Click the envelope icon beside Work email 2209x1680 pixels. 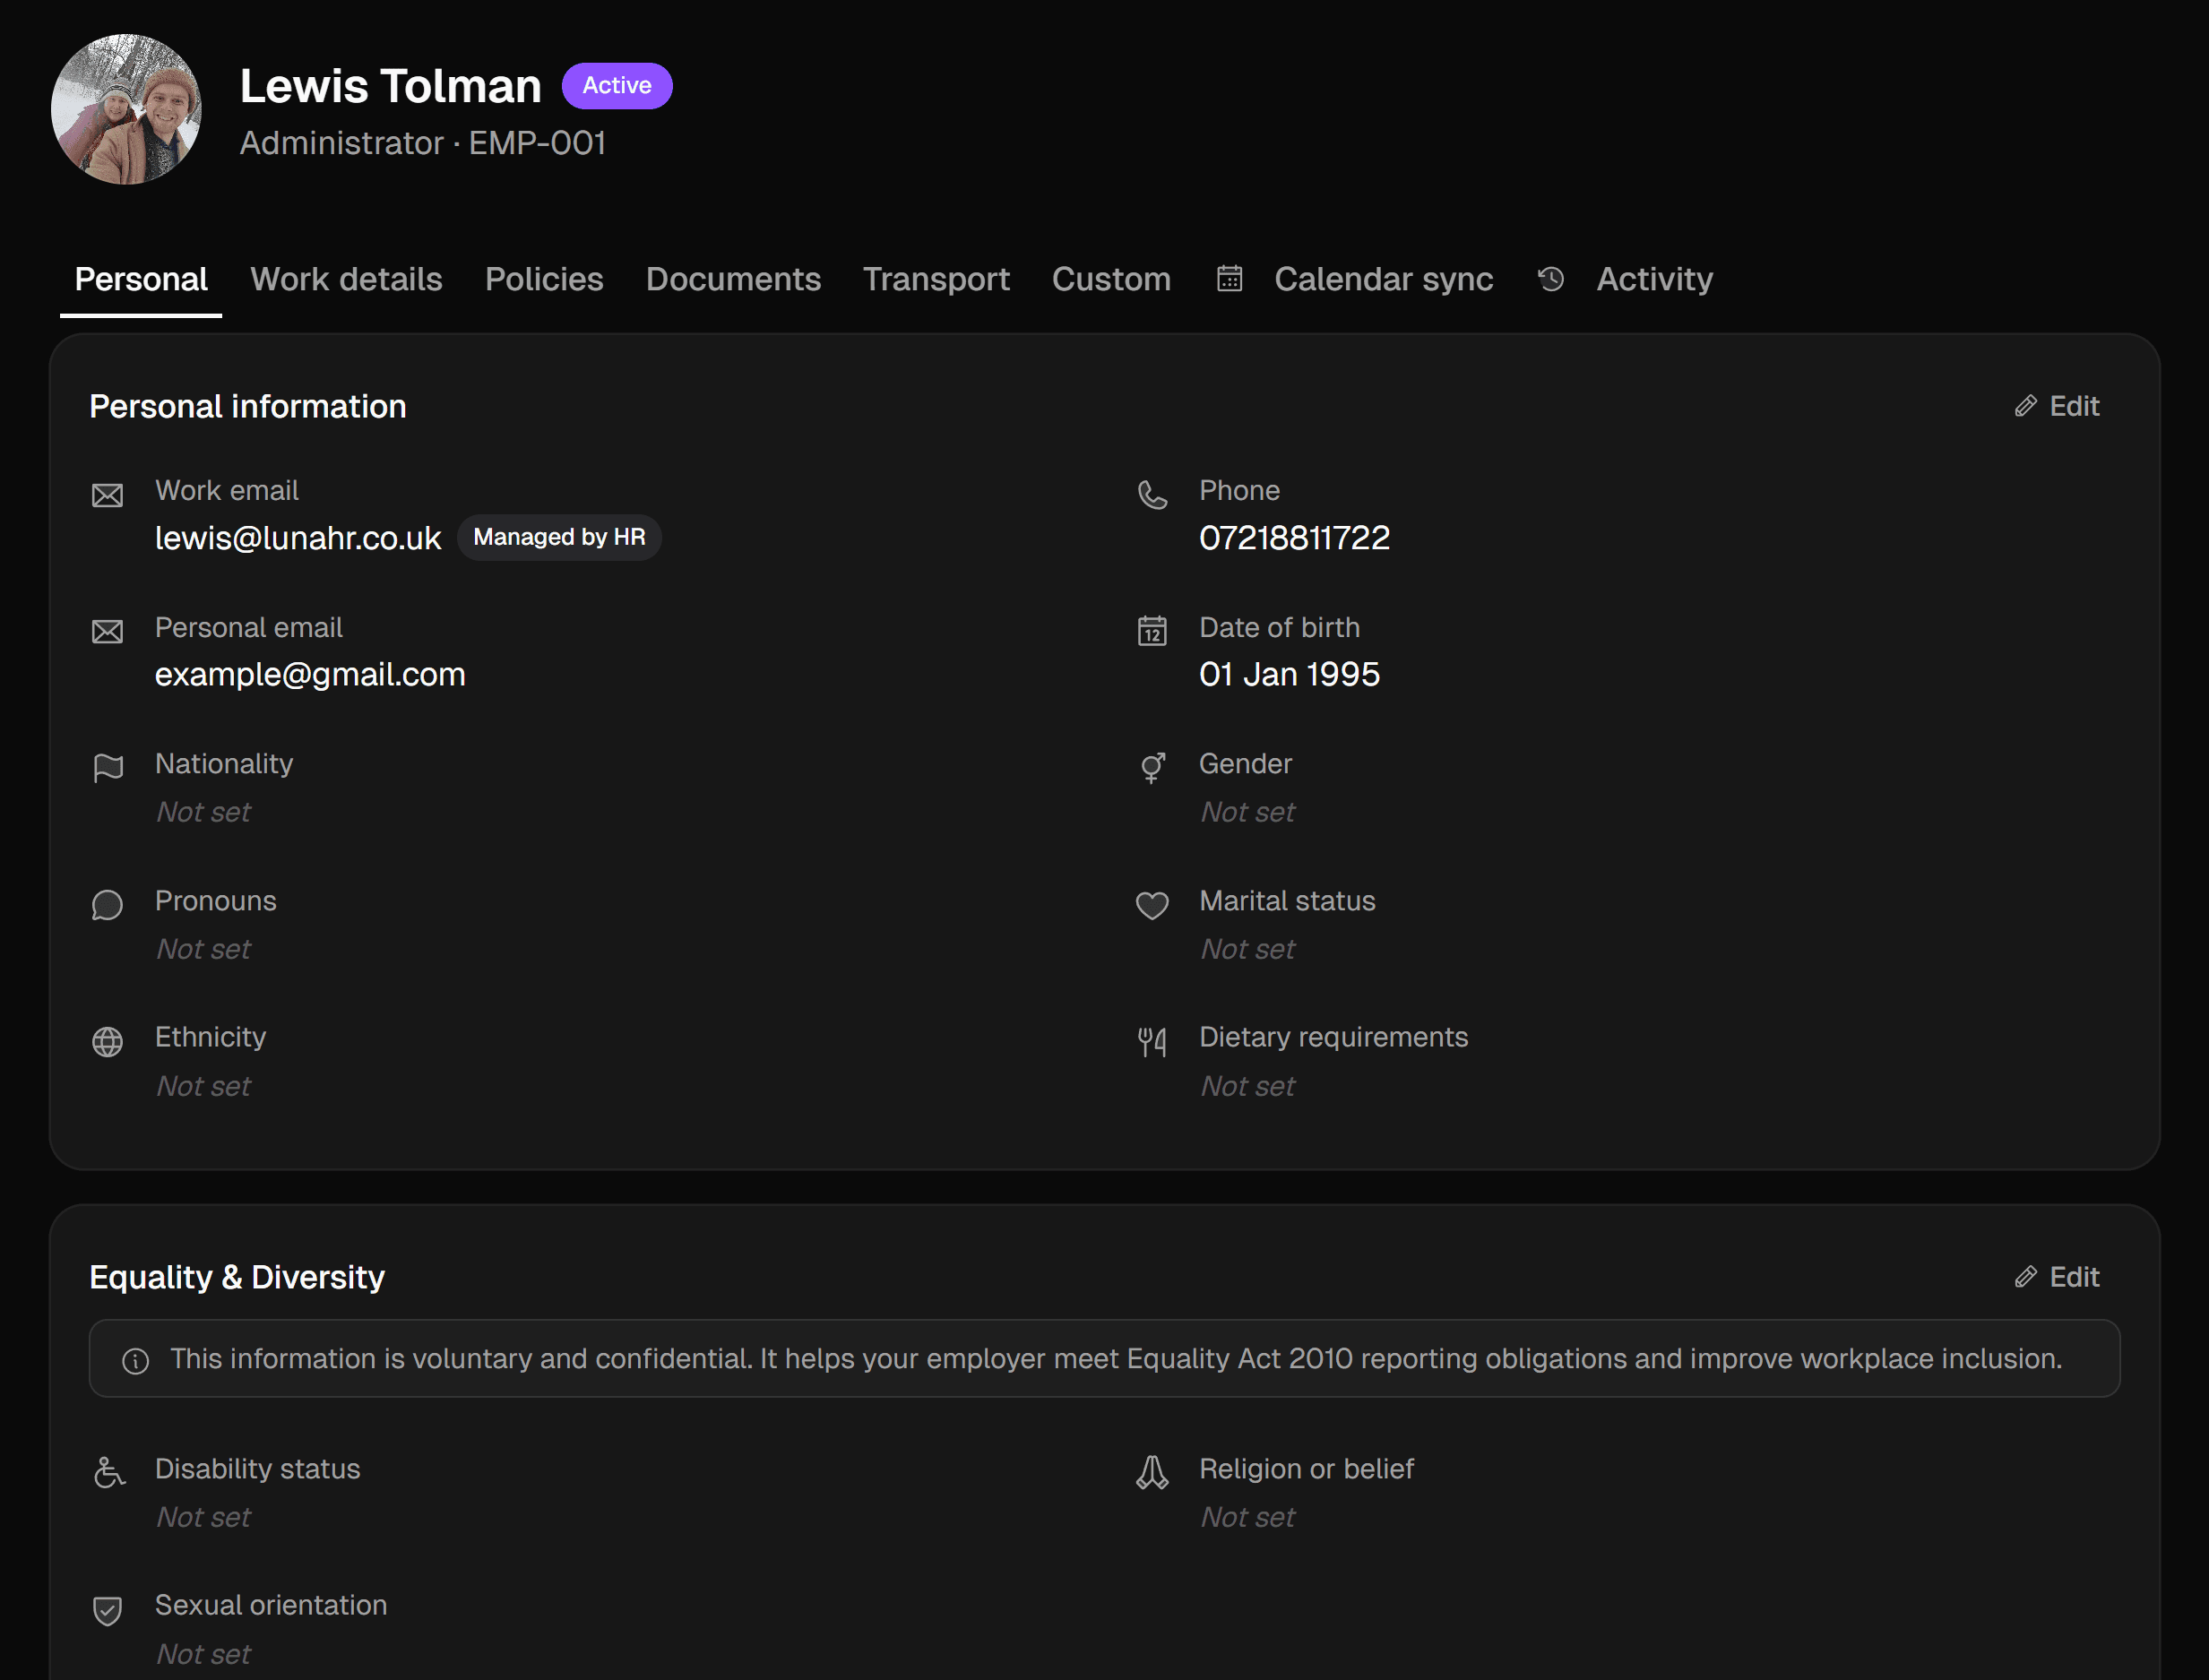[107, 496]
